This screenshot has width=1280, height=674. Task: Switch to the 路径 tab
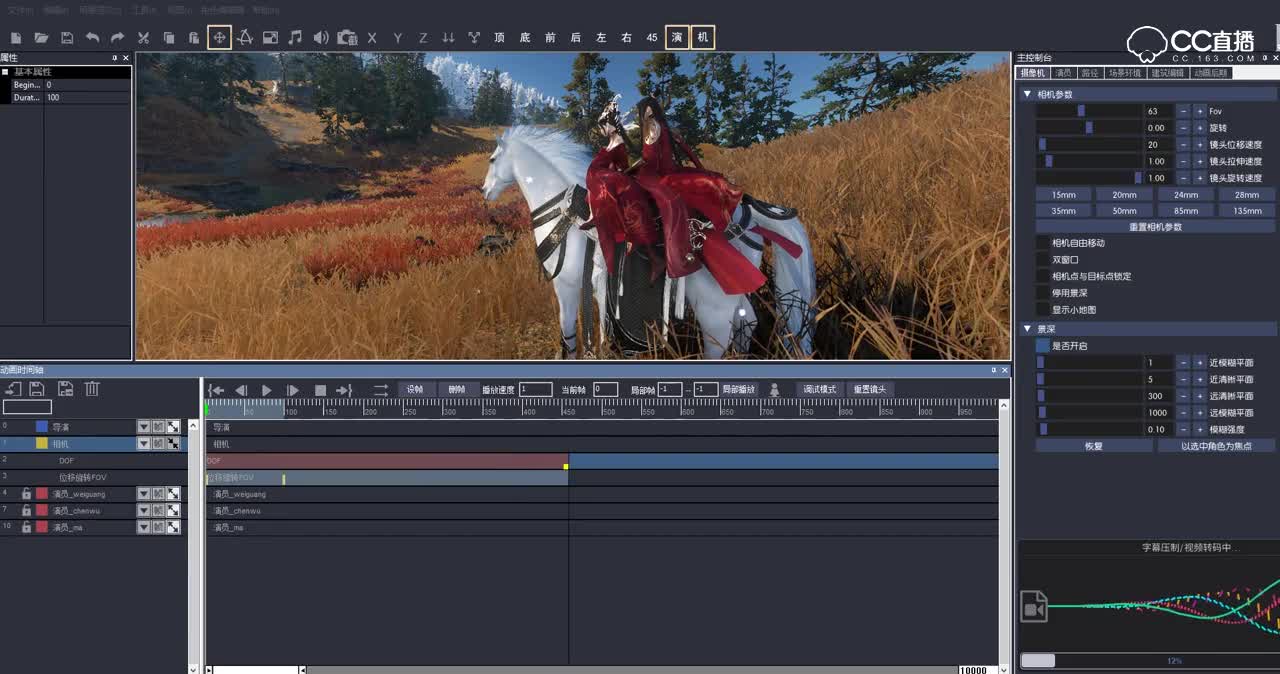coord(1090,73)
